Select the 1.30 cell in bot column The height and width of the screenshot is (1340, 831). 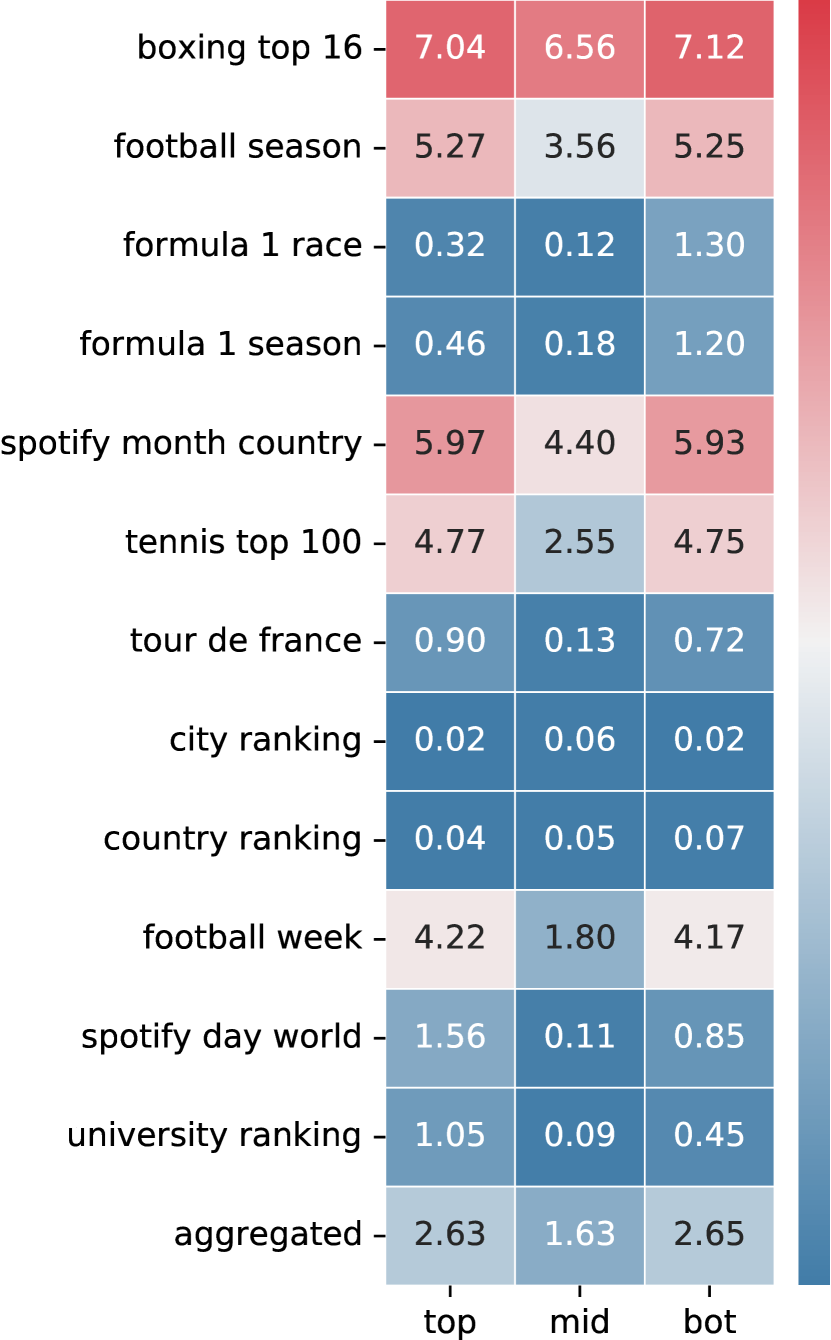(x=709, y=245)
